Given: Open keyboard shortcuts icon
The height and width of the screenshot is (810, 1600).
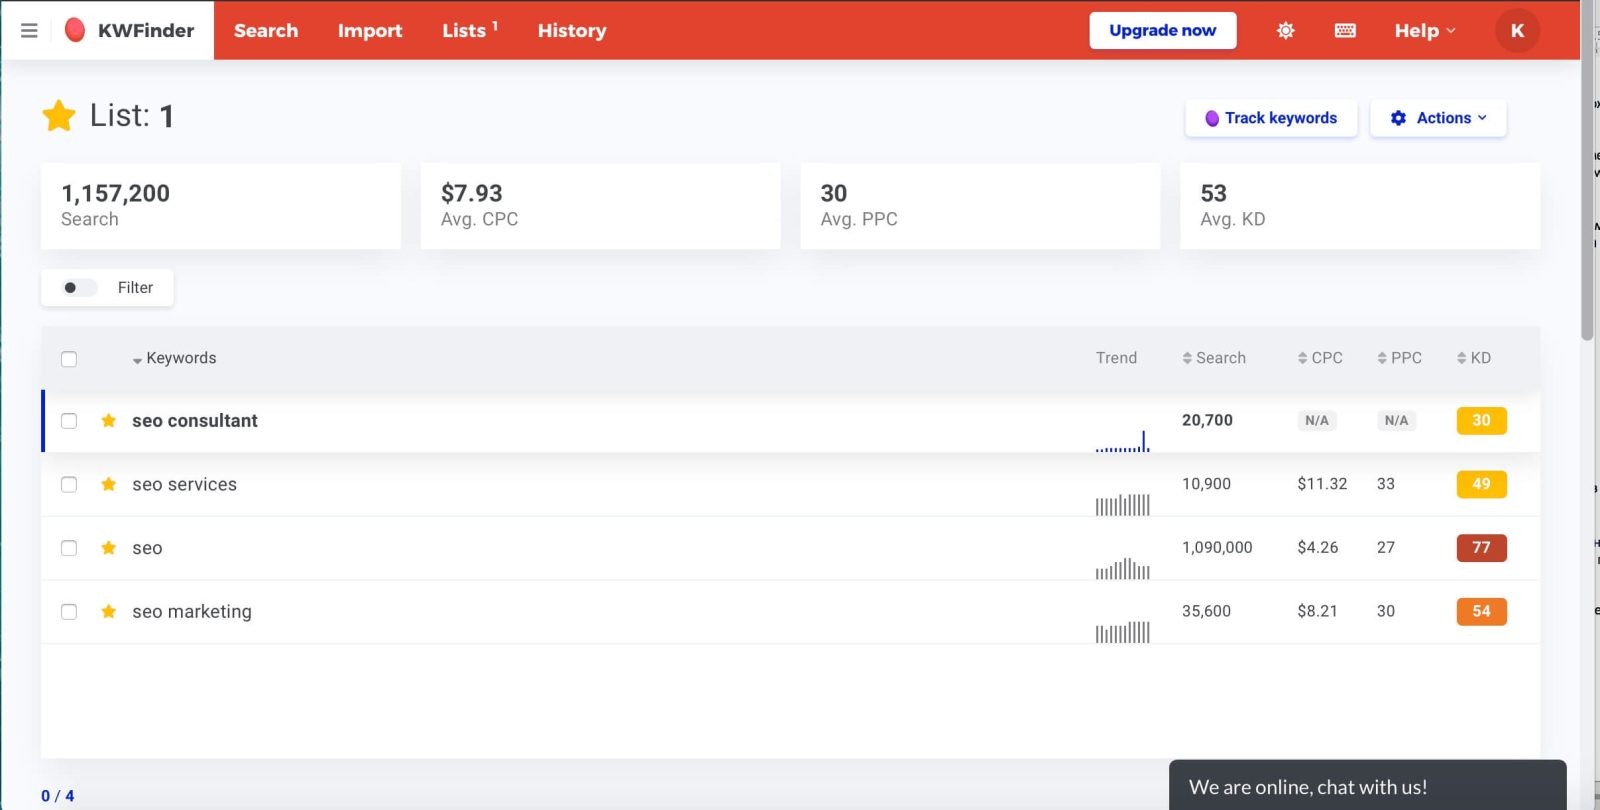Looking at the screenshot, I should pyautogui.click(x=1345, y=31).
